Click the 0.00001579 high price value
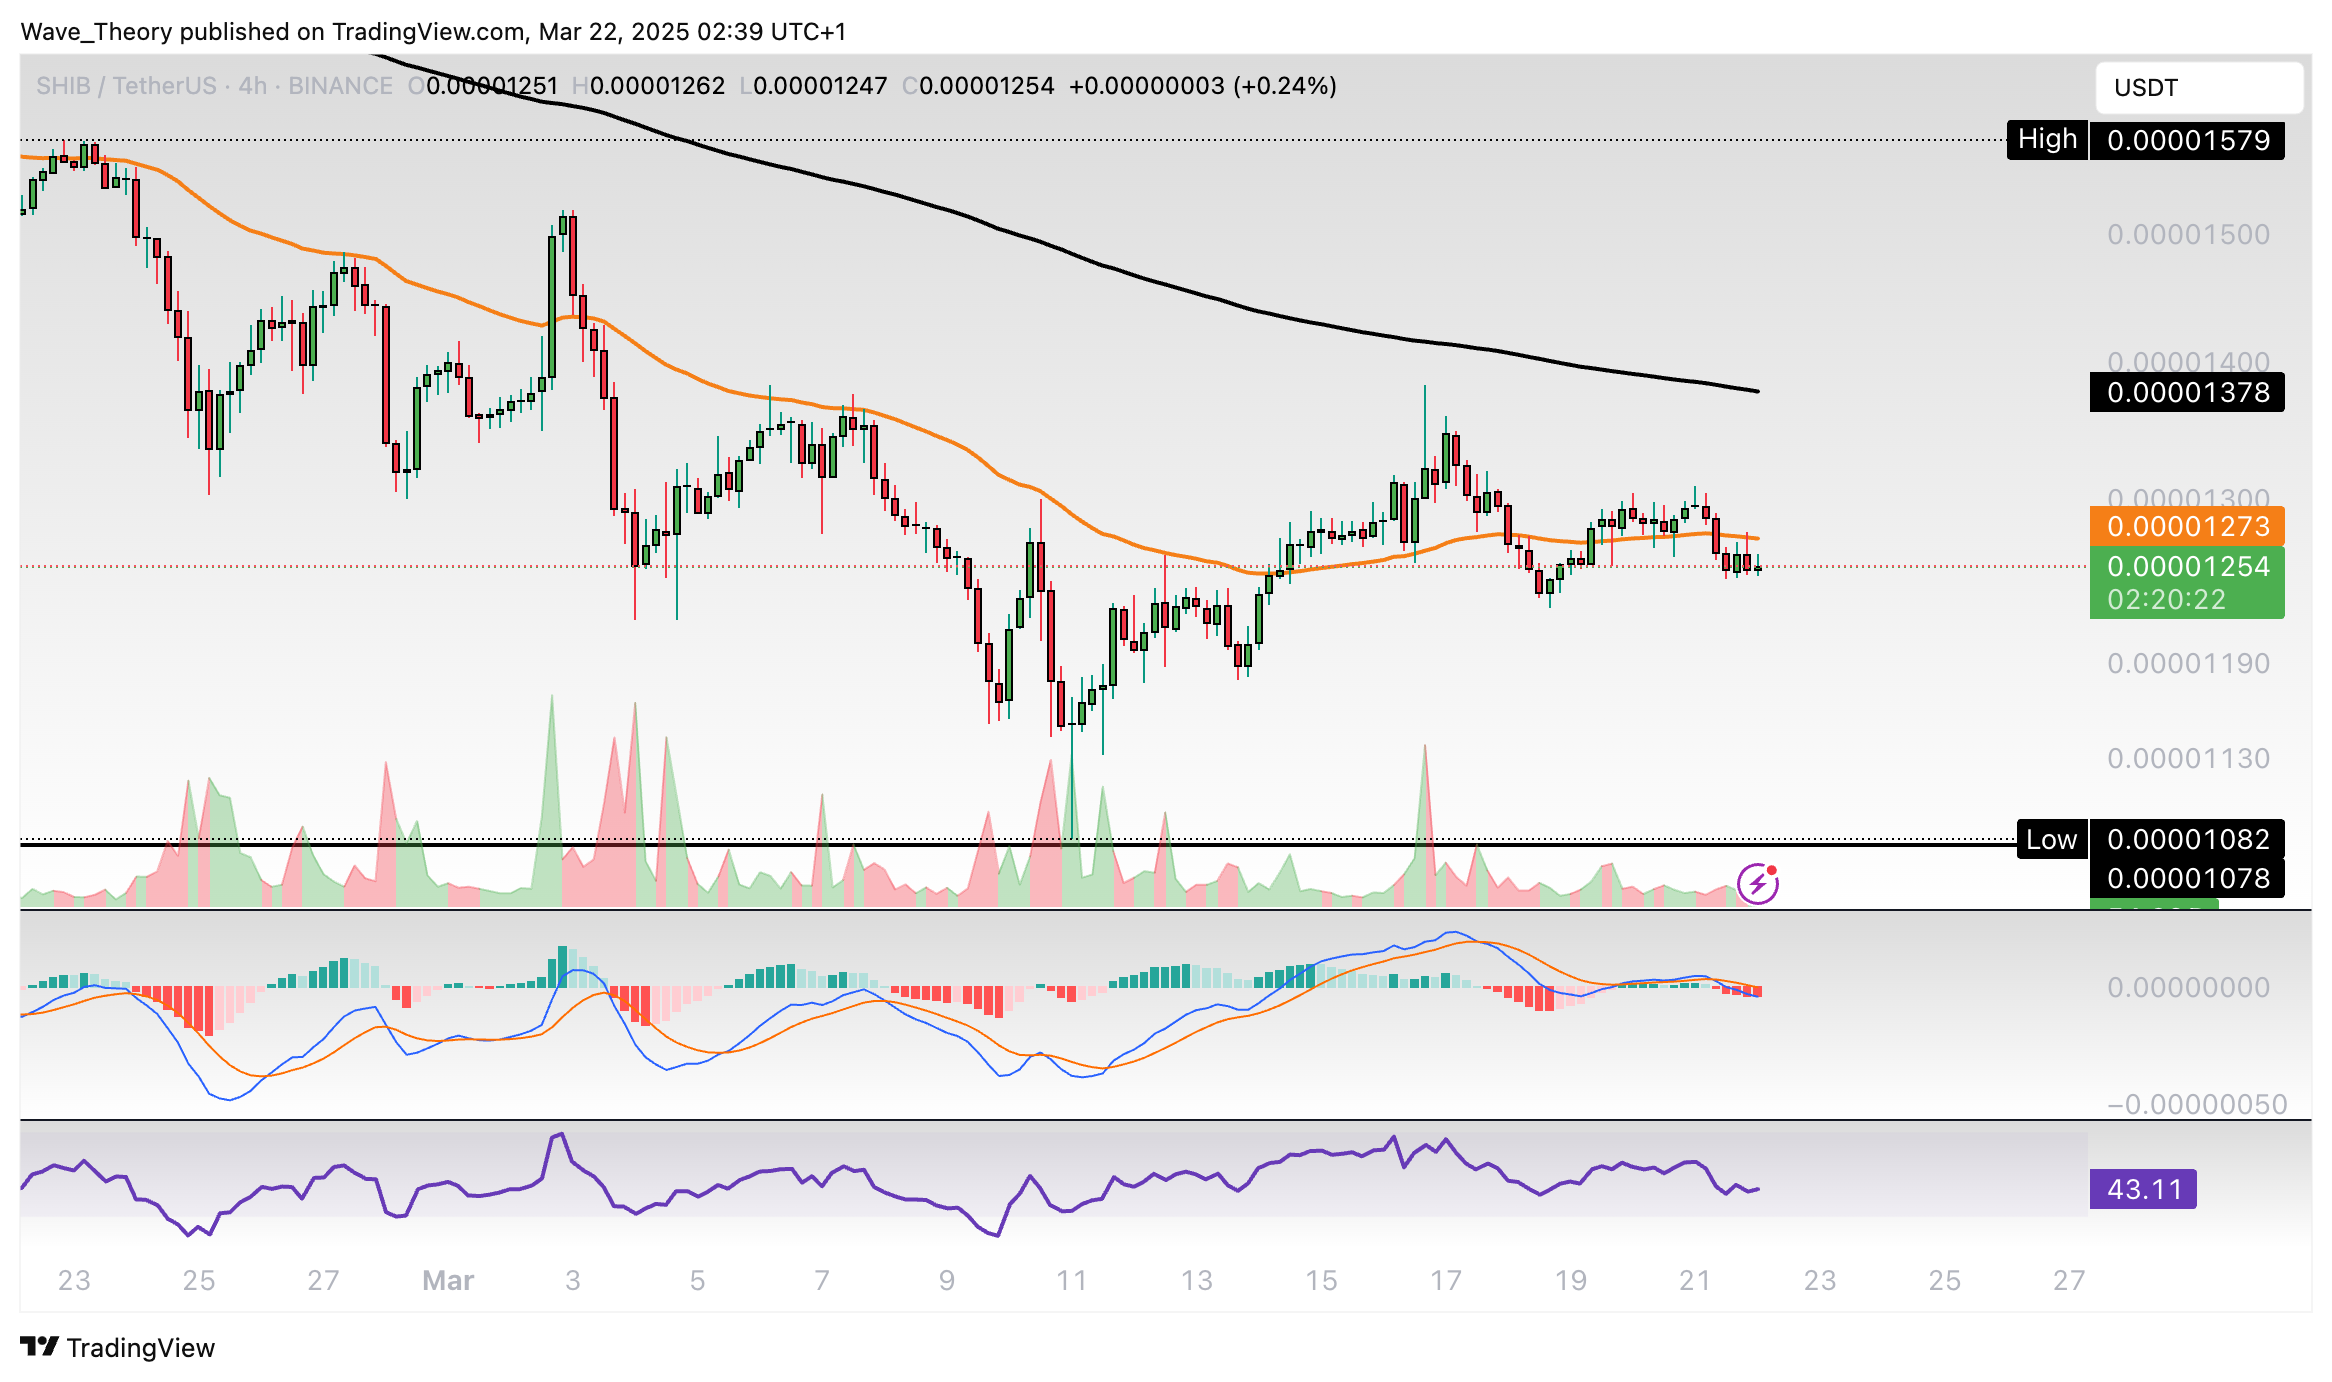Viewport: 2332px width, 1382px height. (2187, 140)
